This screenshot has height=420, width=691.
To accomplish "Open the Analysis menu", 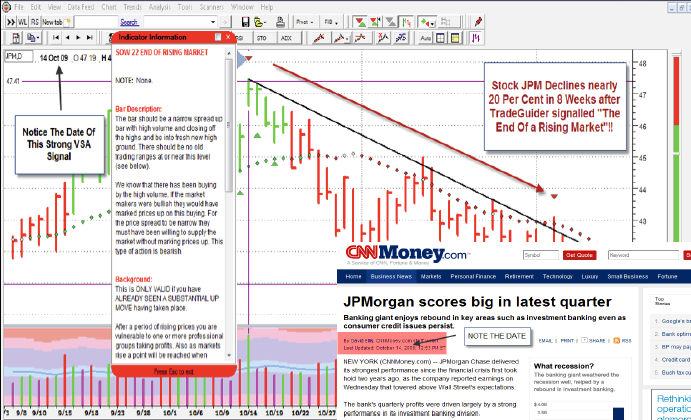I will (x=160, y=7).
